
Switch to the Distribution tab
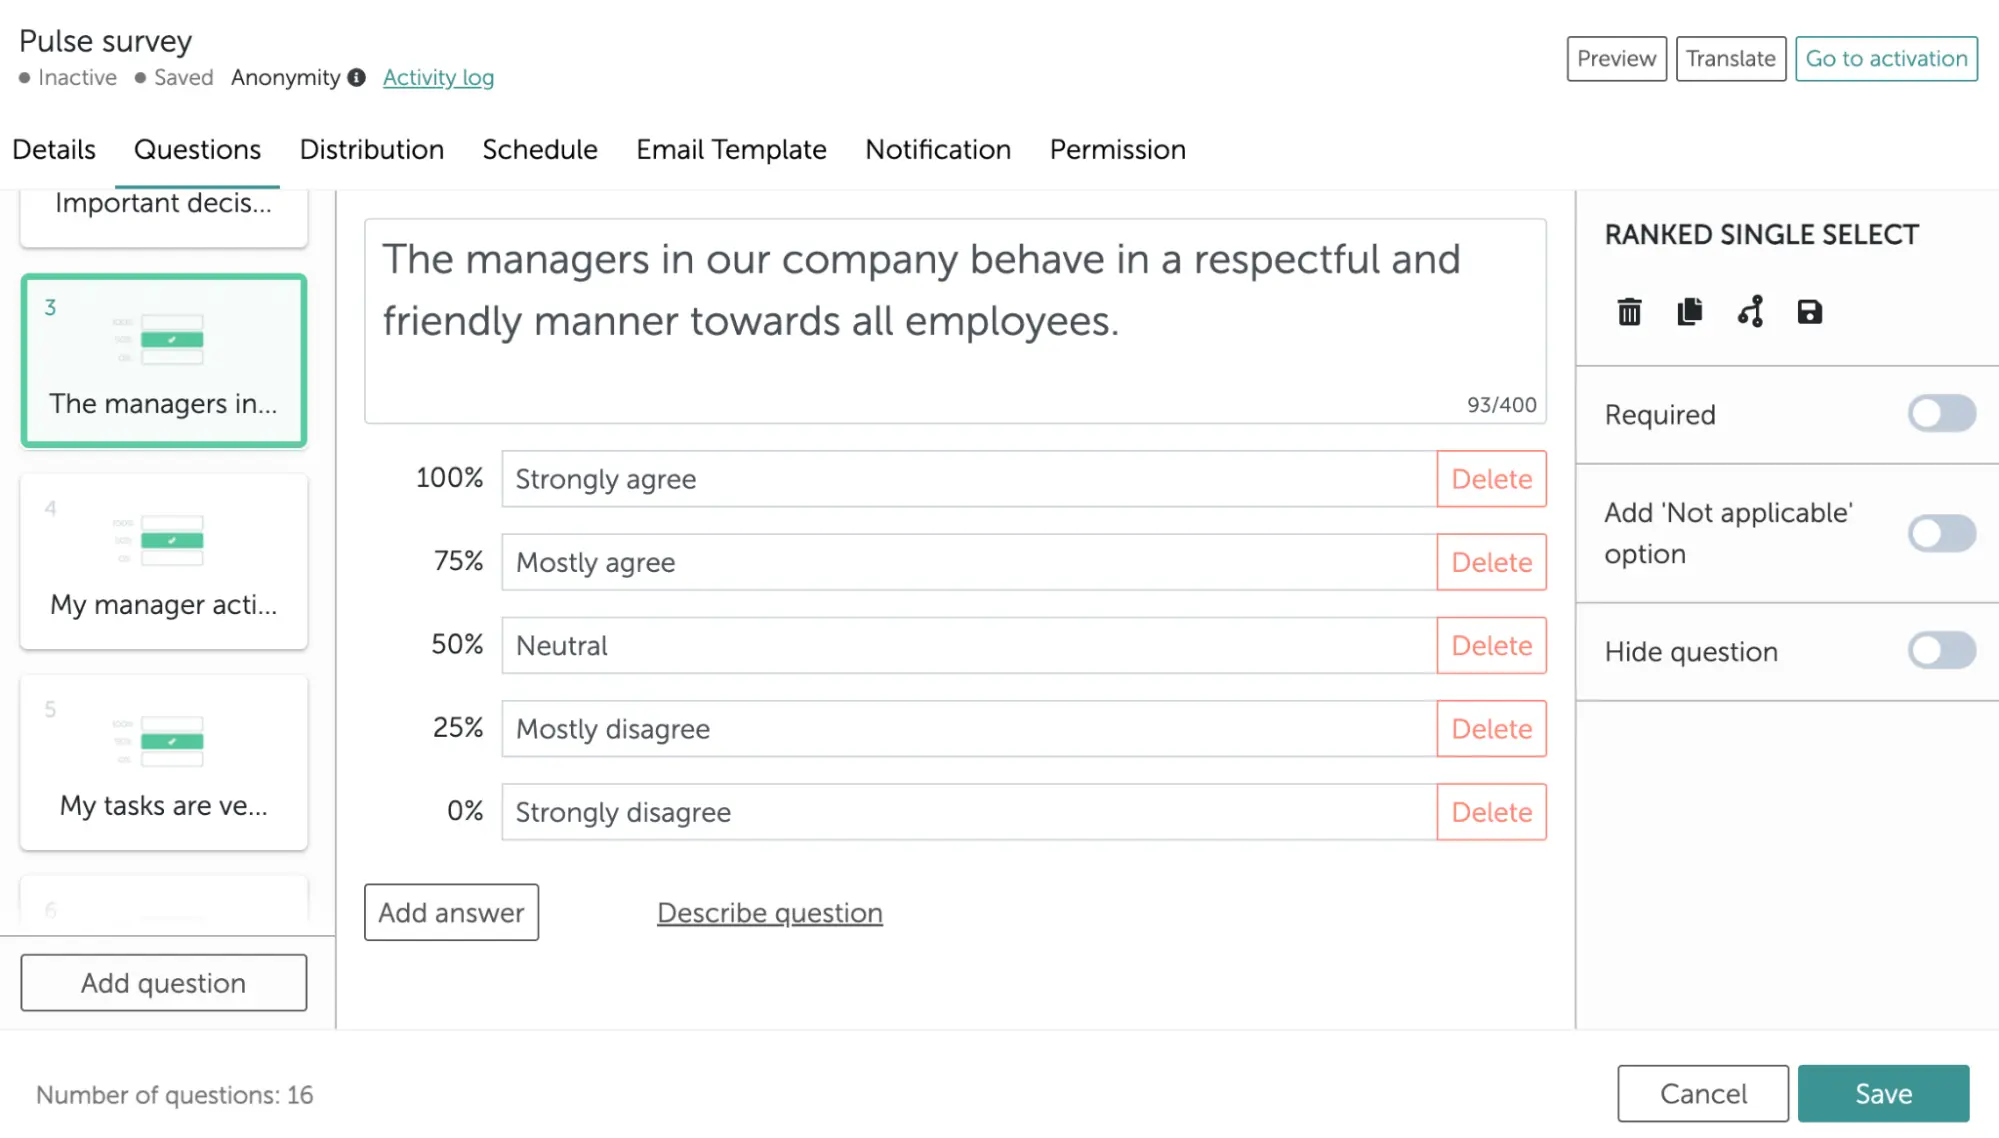(371, 150)
